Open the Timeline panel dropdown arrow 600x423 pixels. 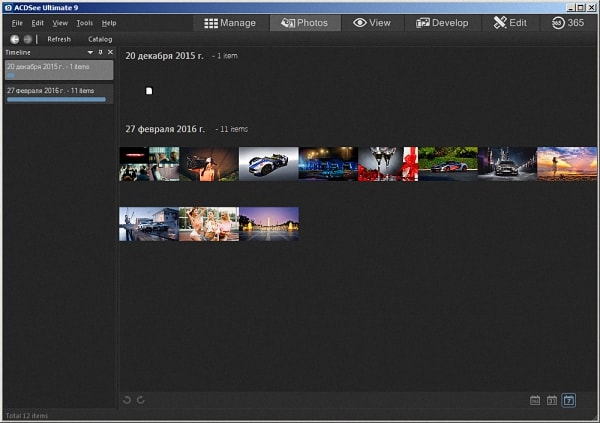[90, 52]
